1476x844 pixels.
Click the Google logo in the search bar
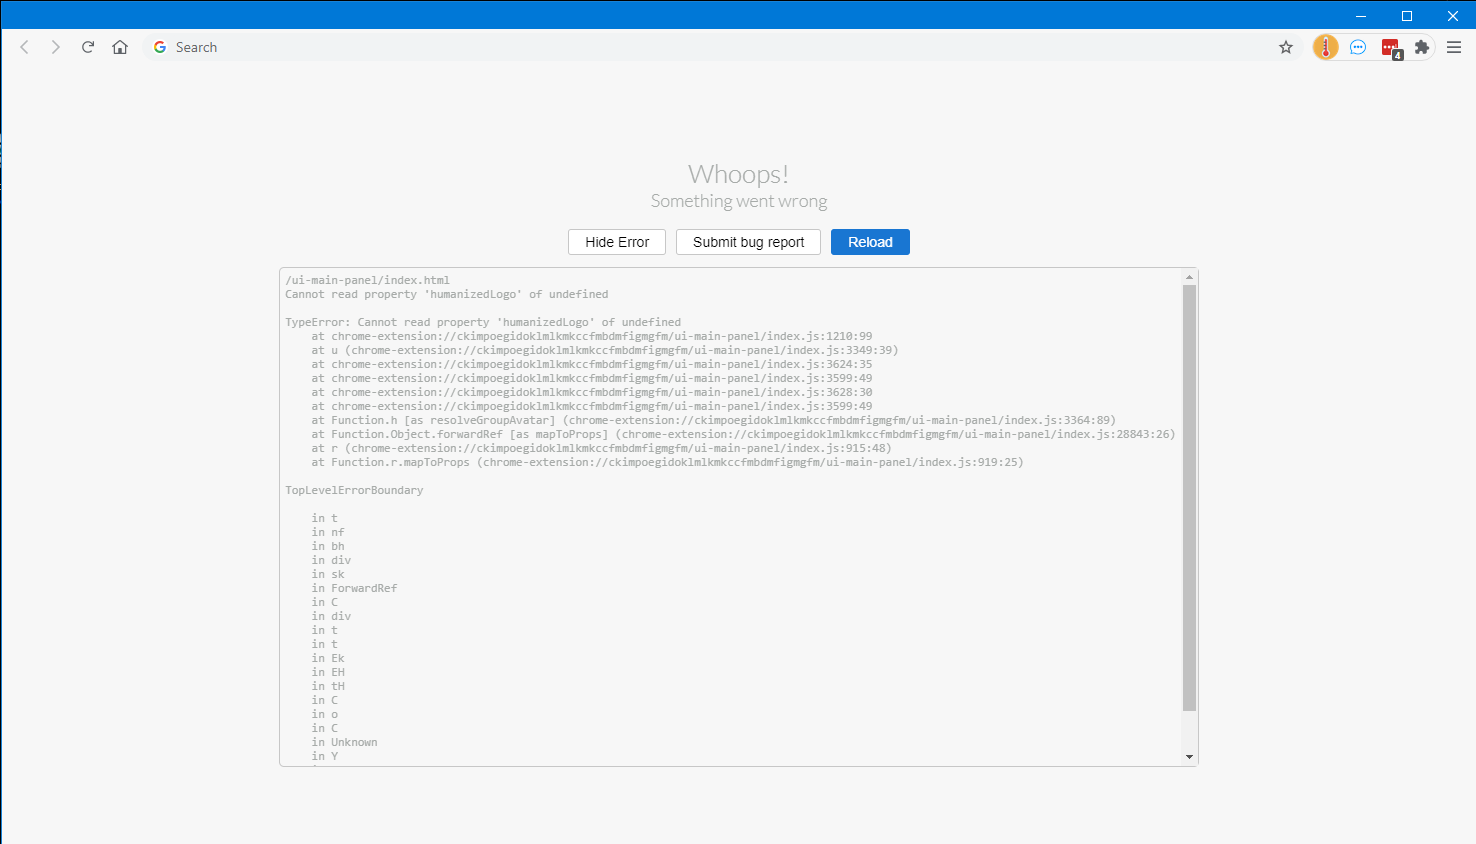[160, 47]
